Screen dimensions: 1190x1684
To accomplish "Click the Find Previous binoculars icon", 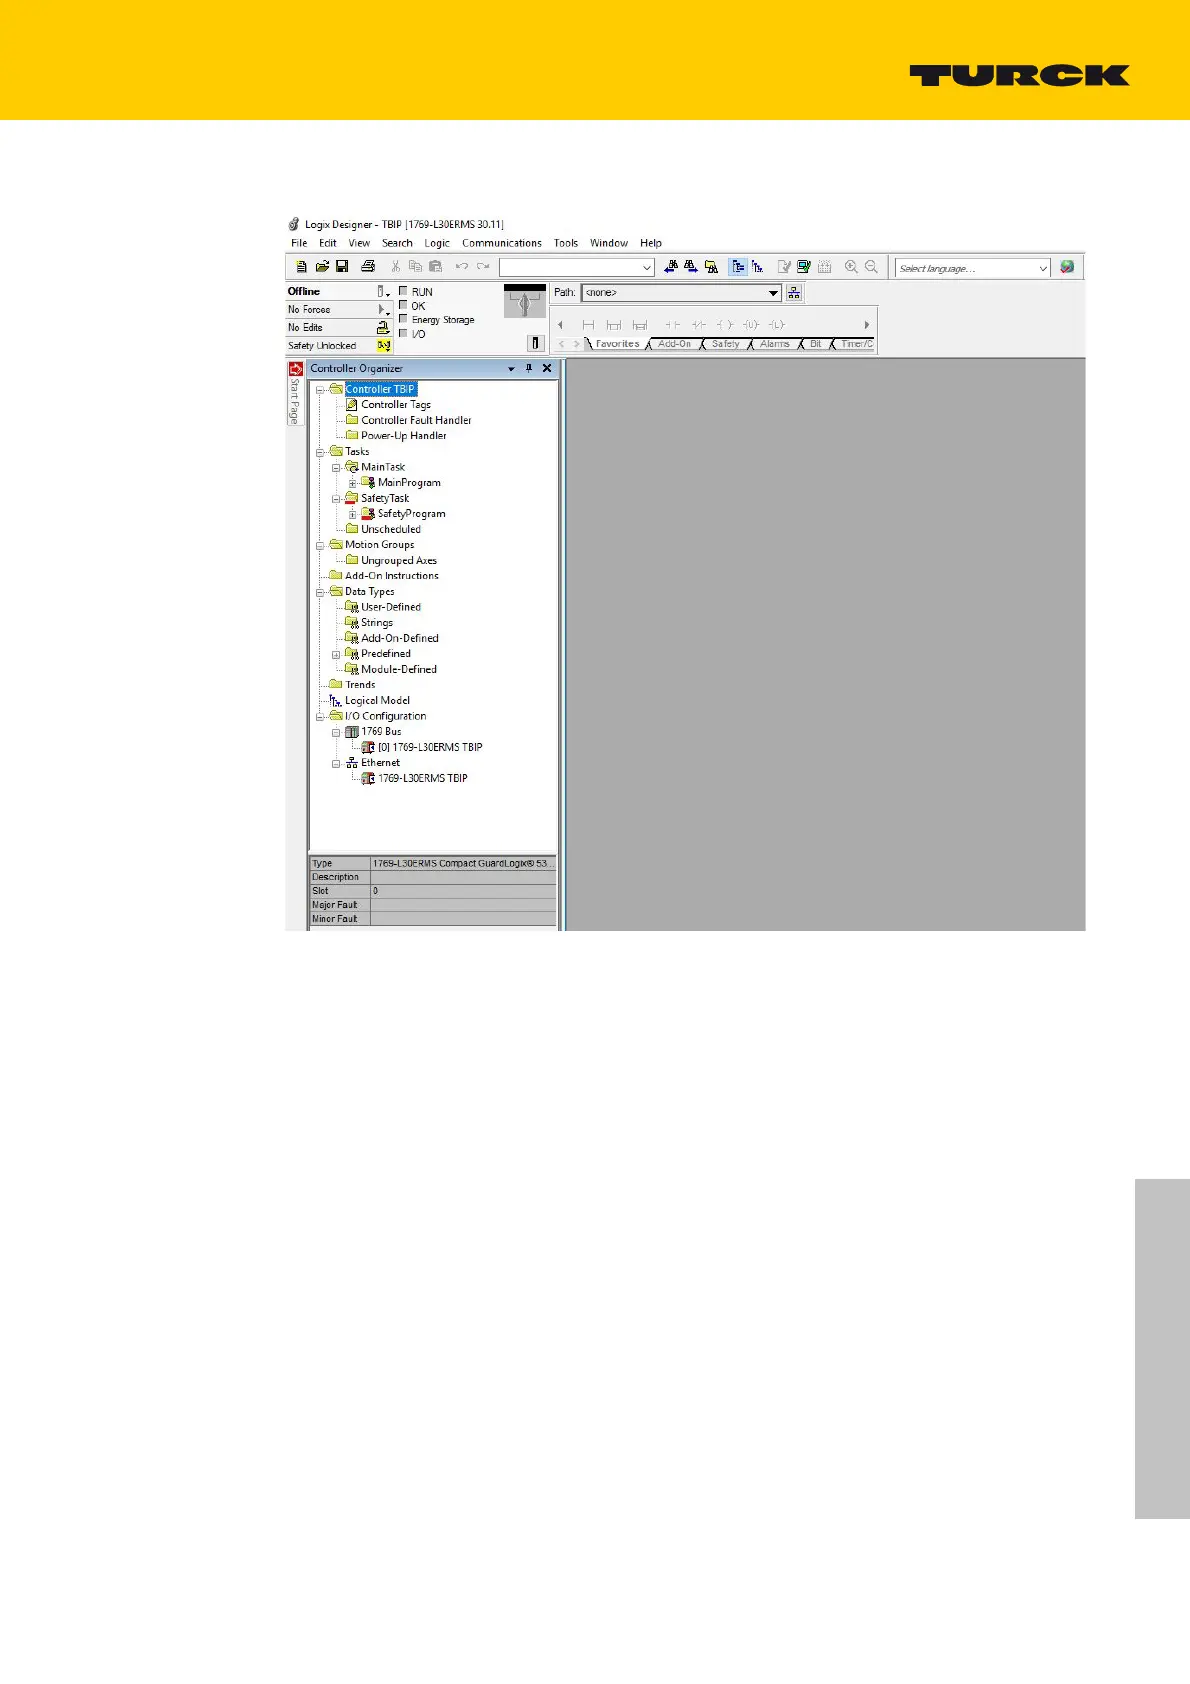I will (671, 267).
